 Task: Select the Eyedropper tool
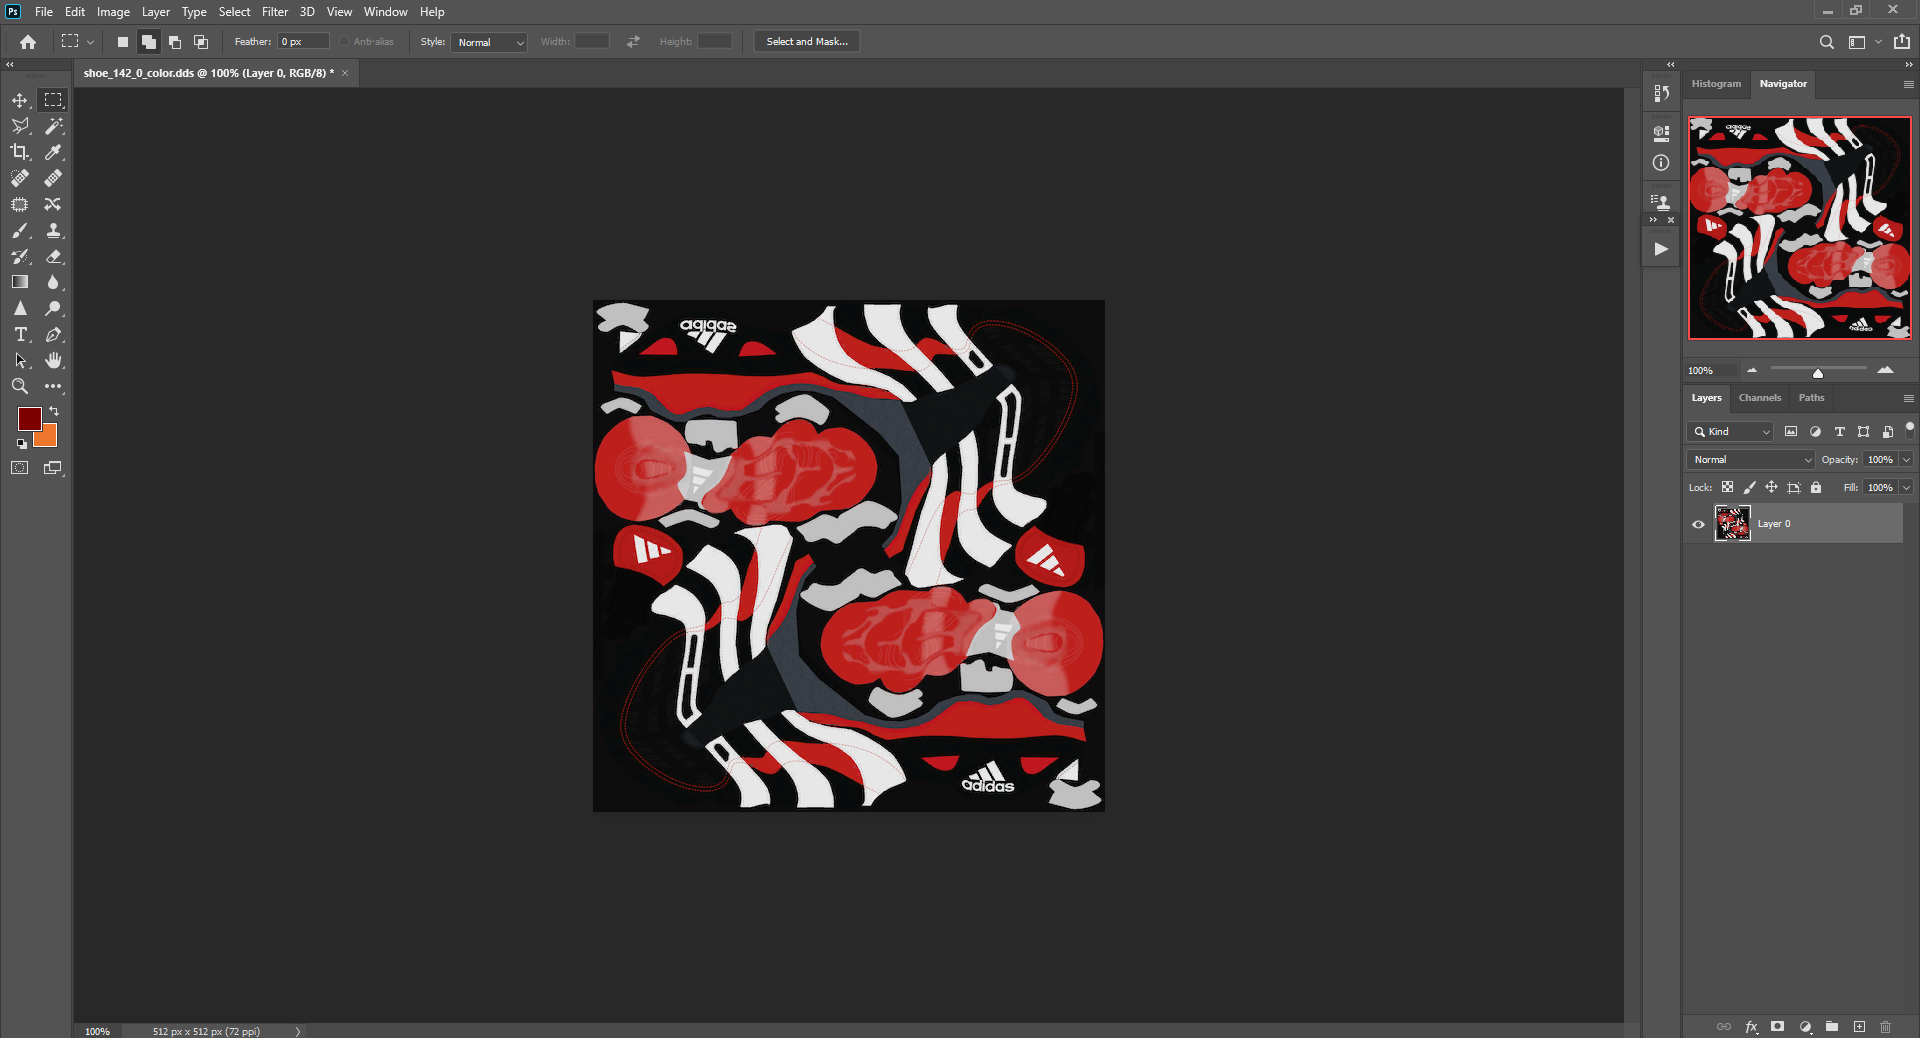[x=53, y=152]
